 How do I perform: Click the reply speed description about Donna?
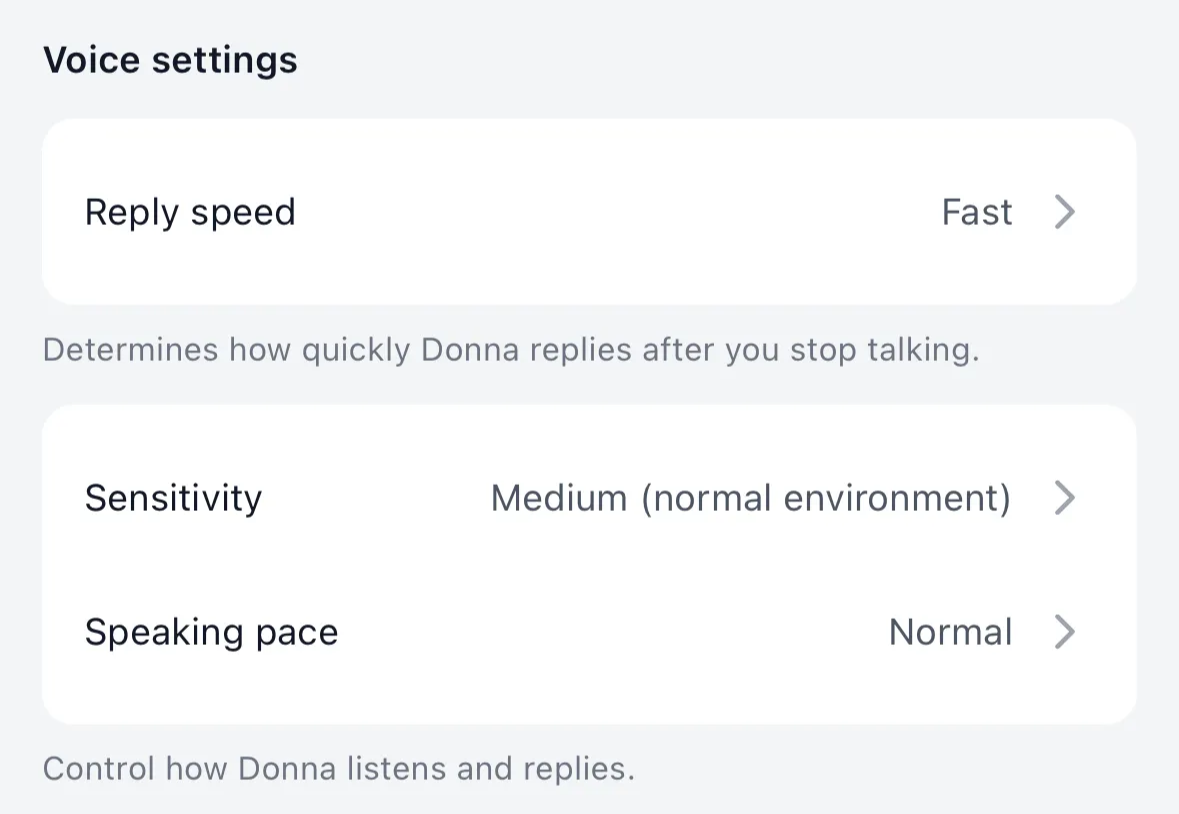(510, 351)
